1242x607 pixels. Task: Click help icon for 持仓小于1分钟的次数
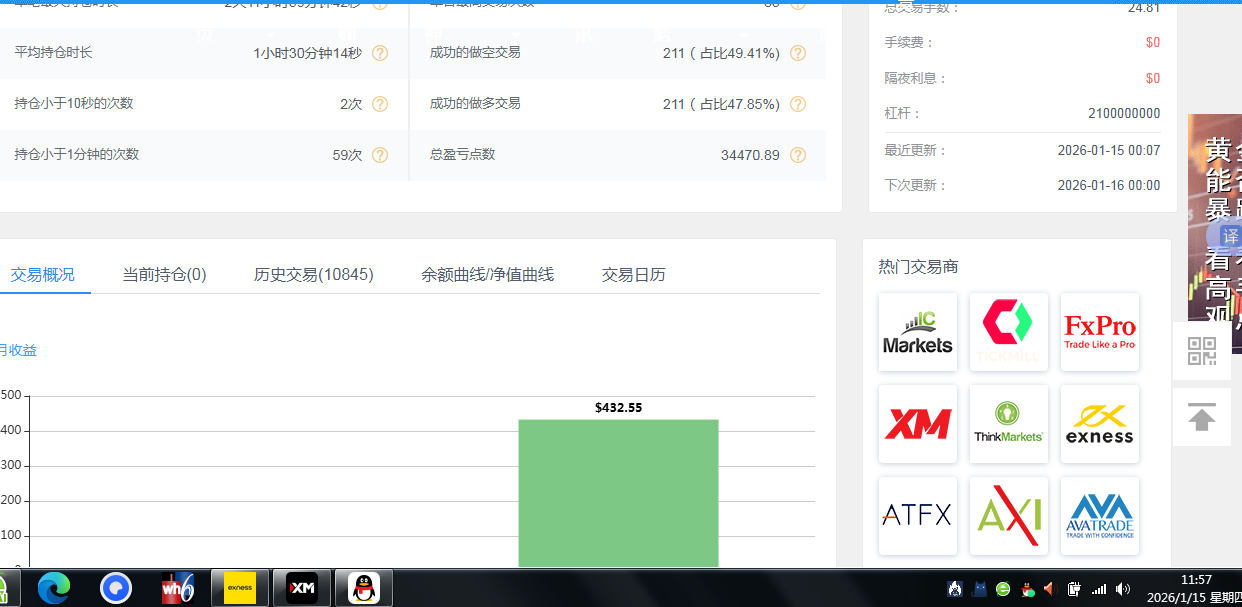click(x=380, y=155)
